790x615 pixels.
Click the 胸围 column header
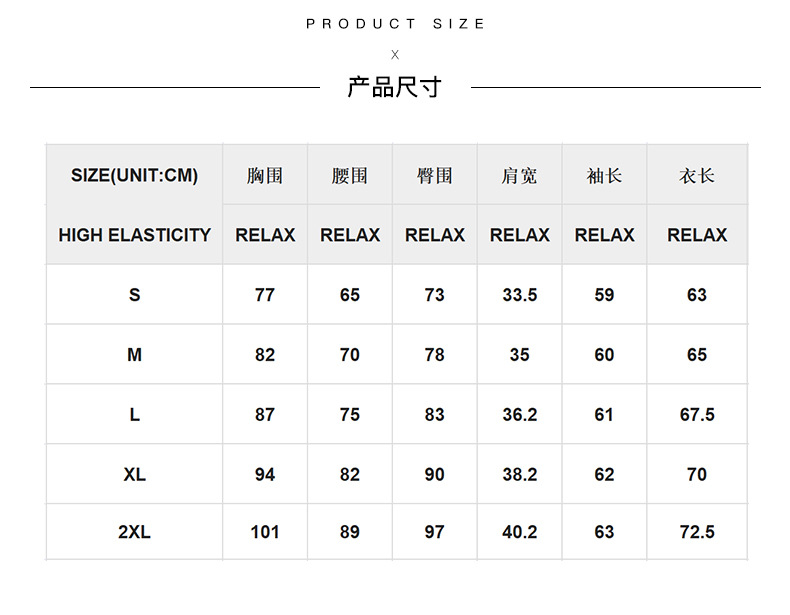pyautogui.click(x=265, y=175)
